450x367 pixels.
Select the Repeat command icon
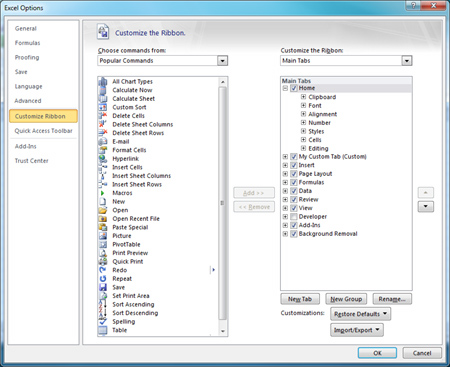[103, 279]
